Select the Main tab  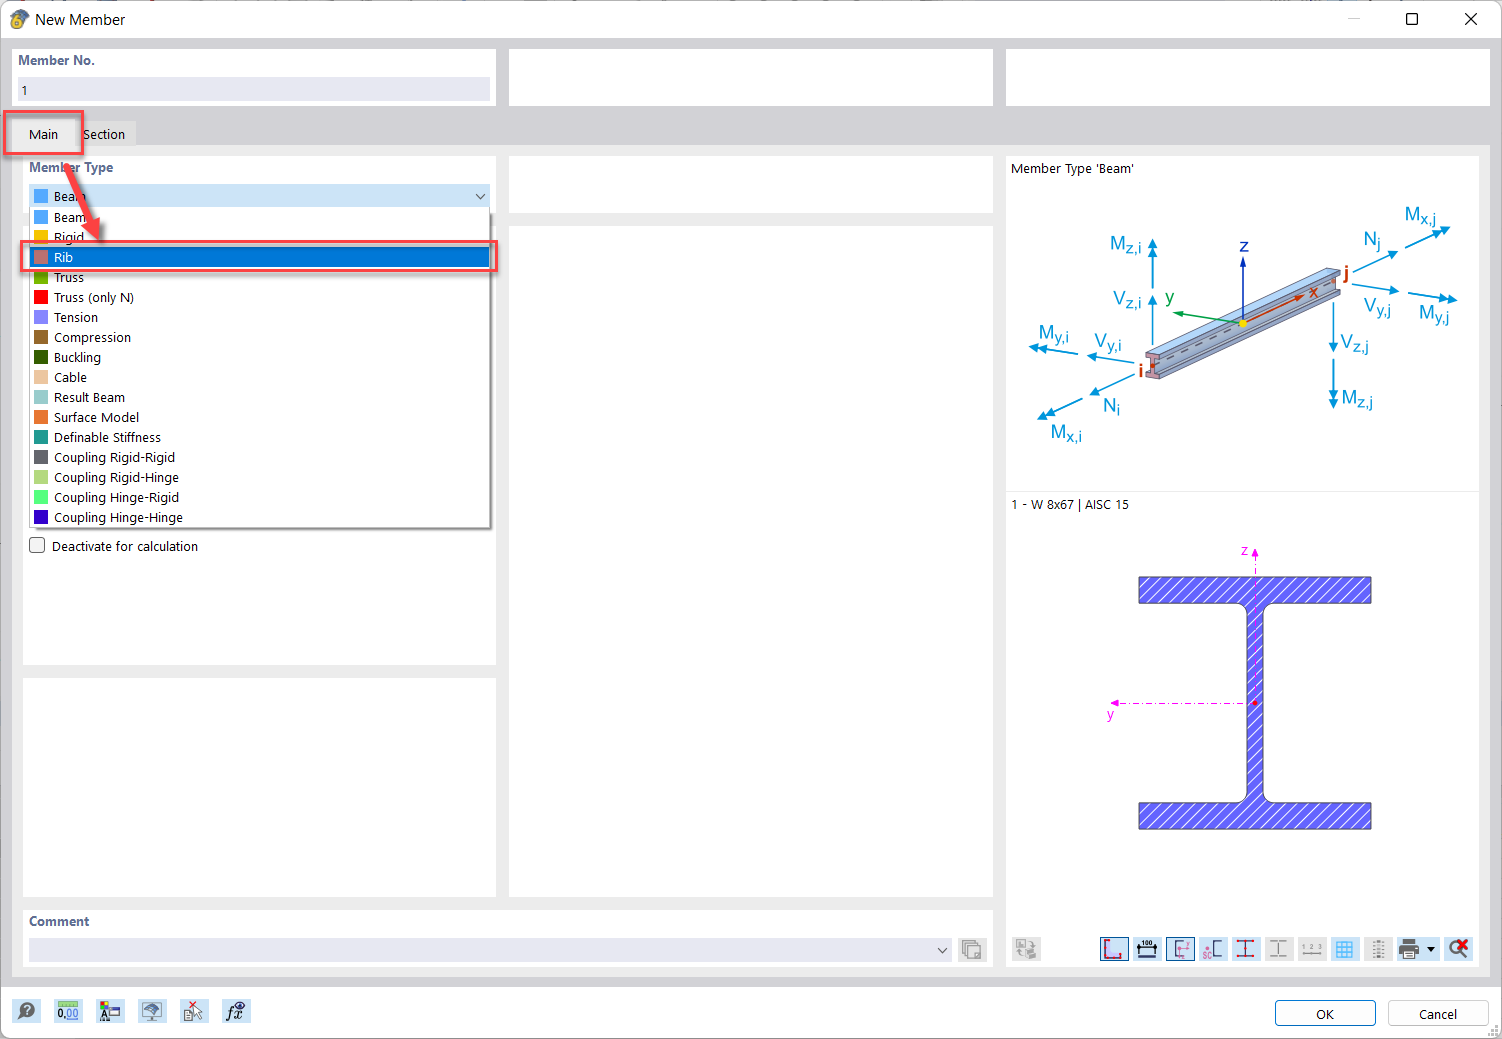43,133
